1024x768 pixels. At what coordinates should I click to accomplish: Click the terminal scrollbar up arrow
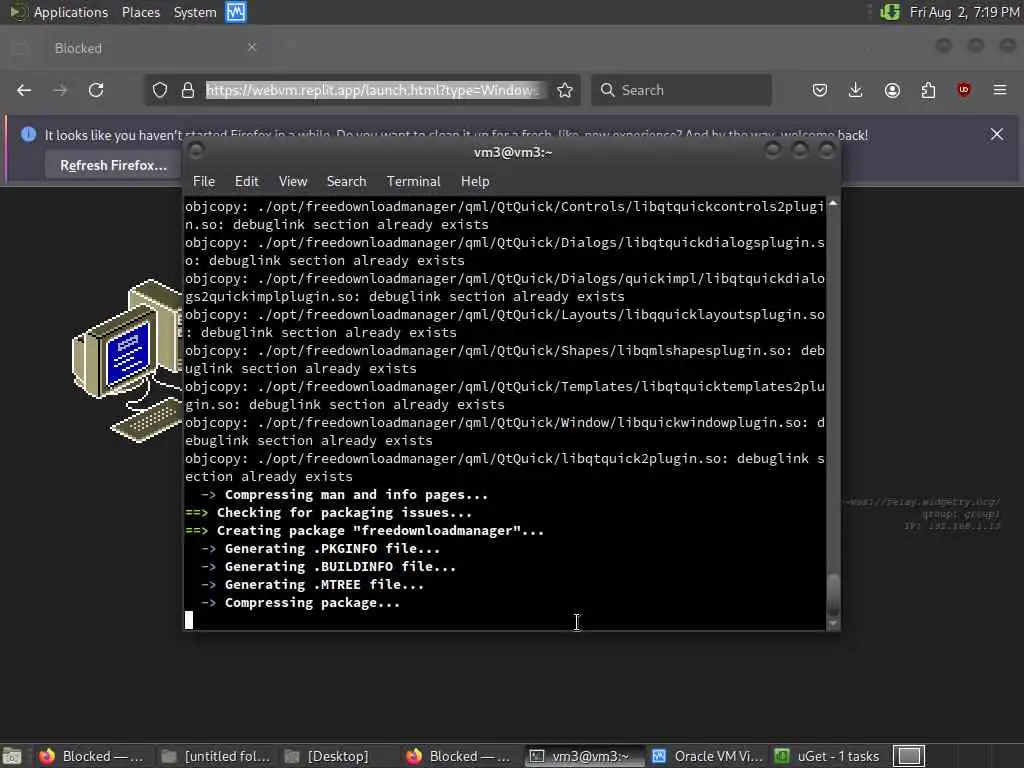tap(833, 204)
